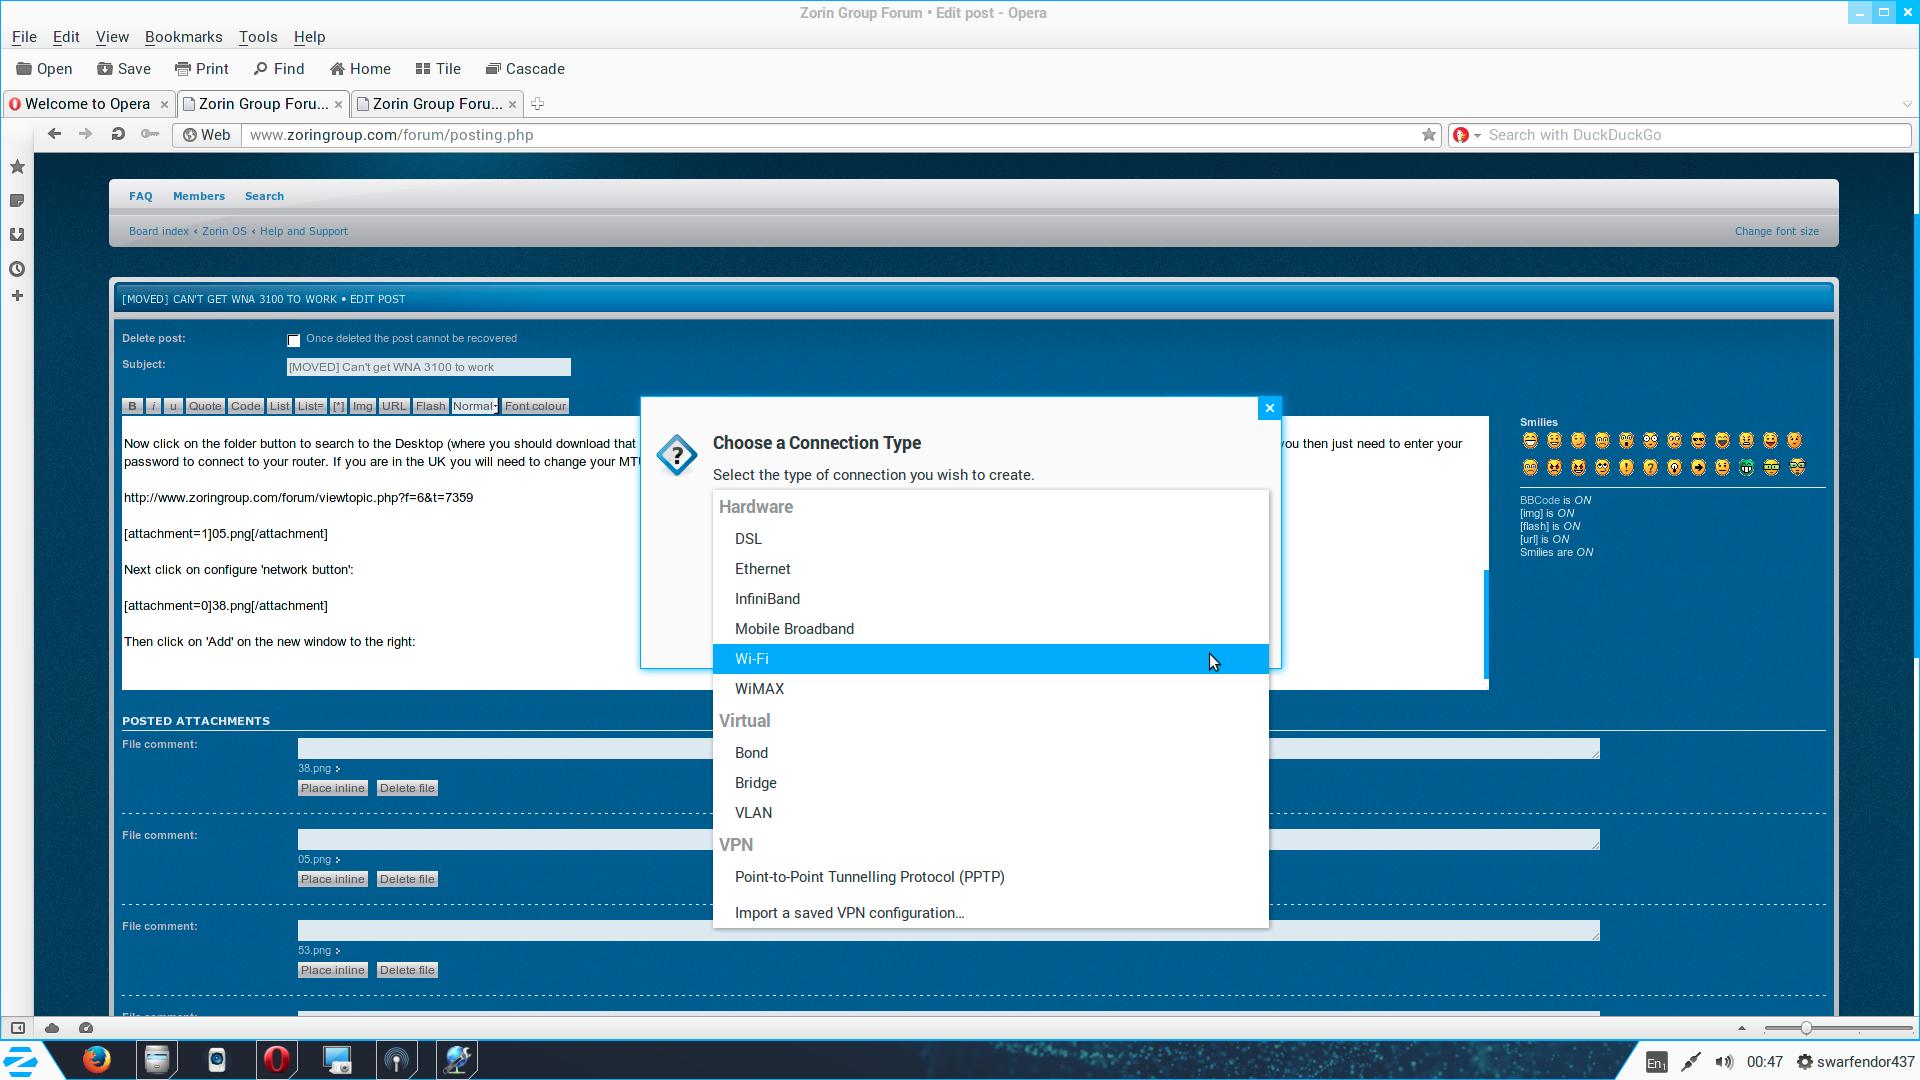
Task: Open the Normal font size dropdown
Action: coord(475,406)
